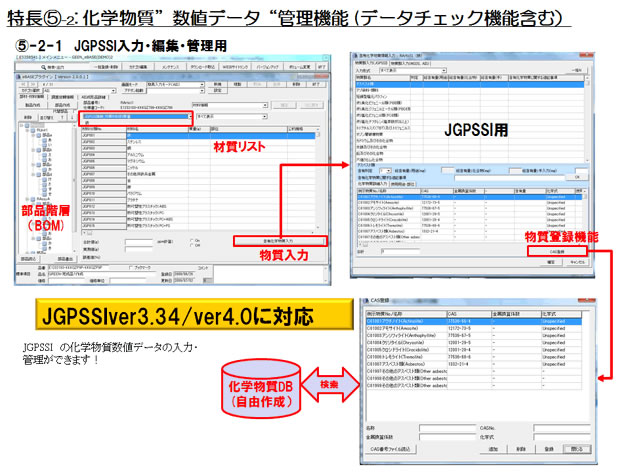Expand the RAssyA node in BOM tree

[x=27, y=199]
